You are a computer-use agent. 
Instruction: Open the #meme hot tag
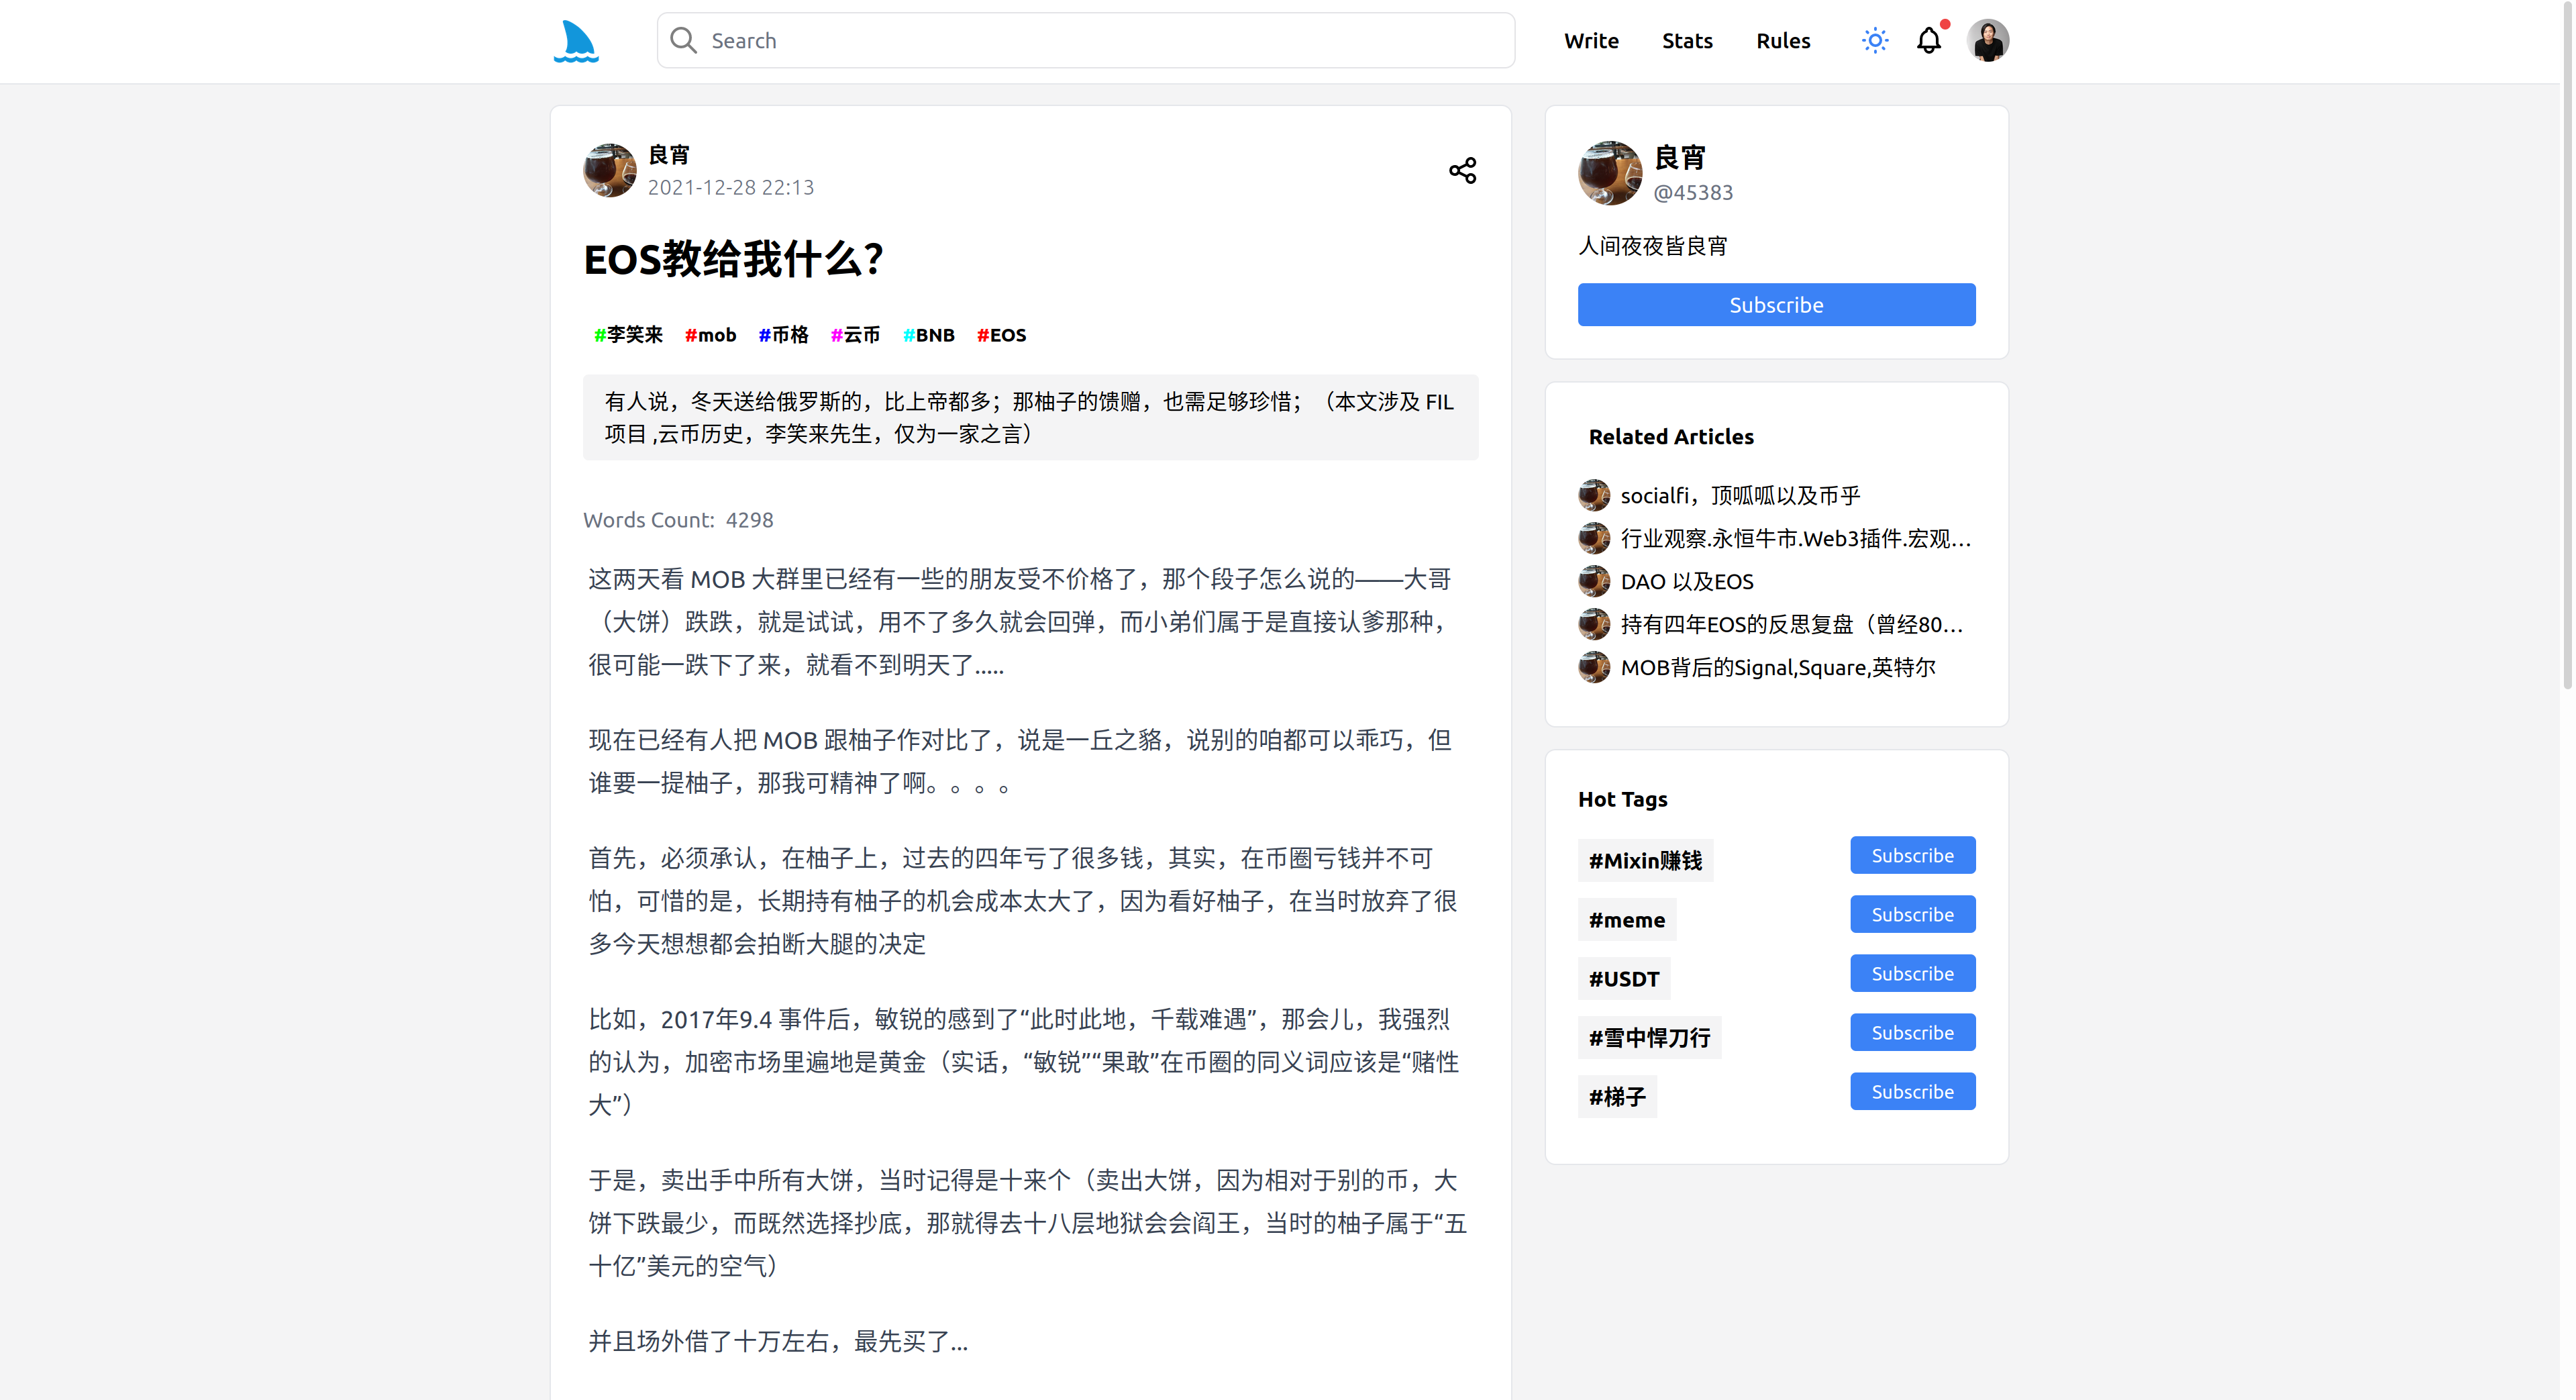(1626, 920)
